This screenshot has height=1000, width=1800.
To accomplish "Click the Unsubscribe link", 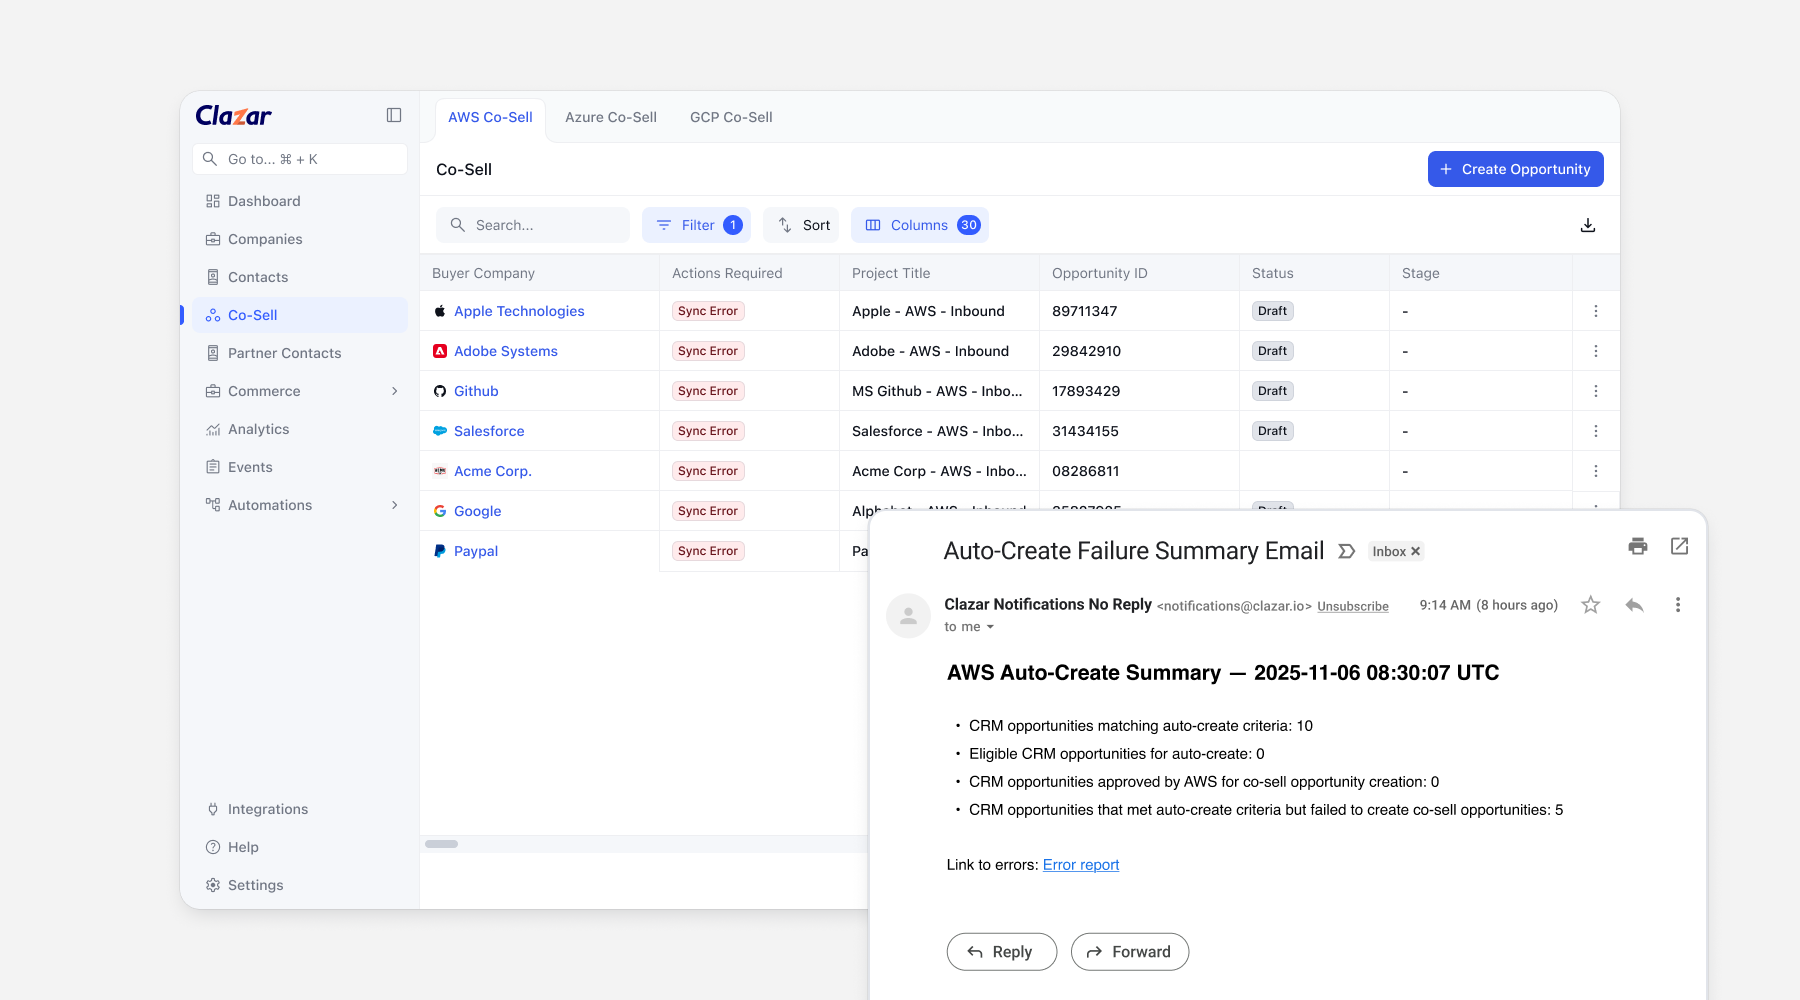I will pyautogui.click(x=1353, y=606).
